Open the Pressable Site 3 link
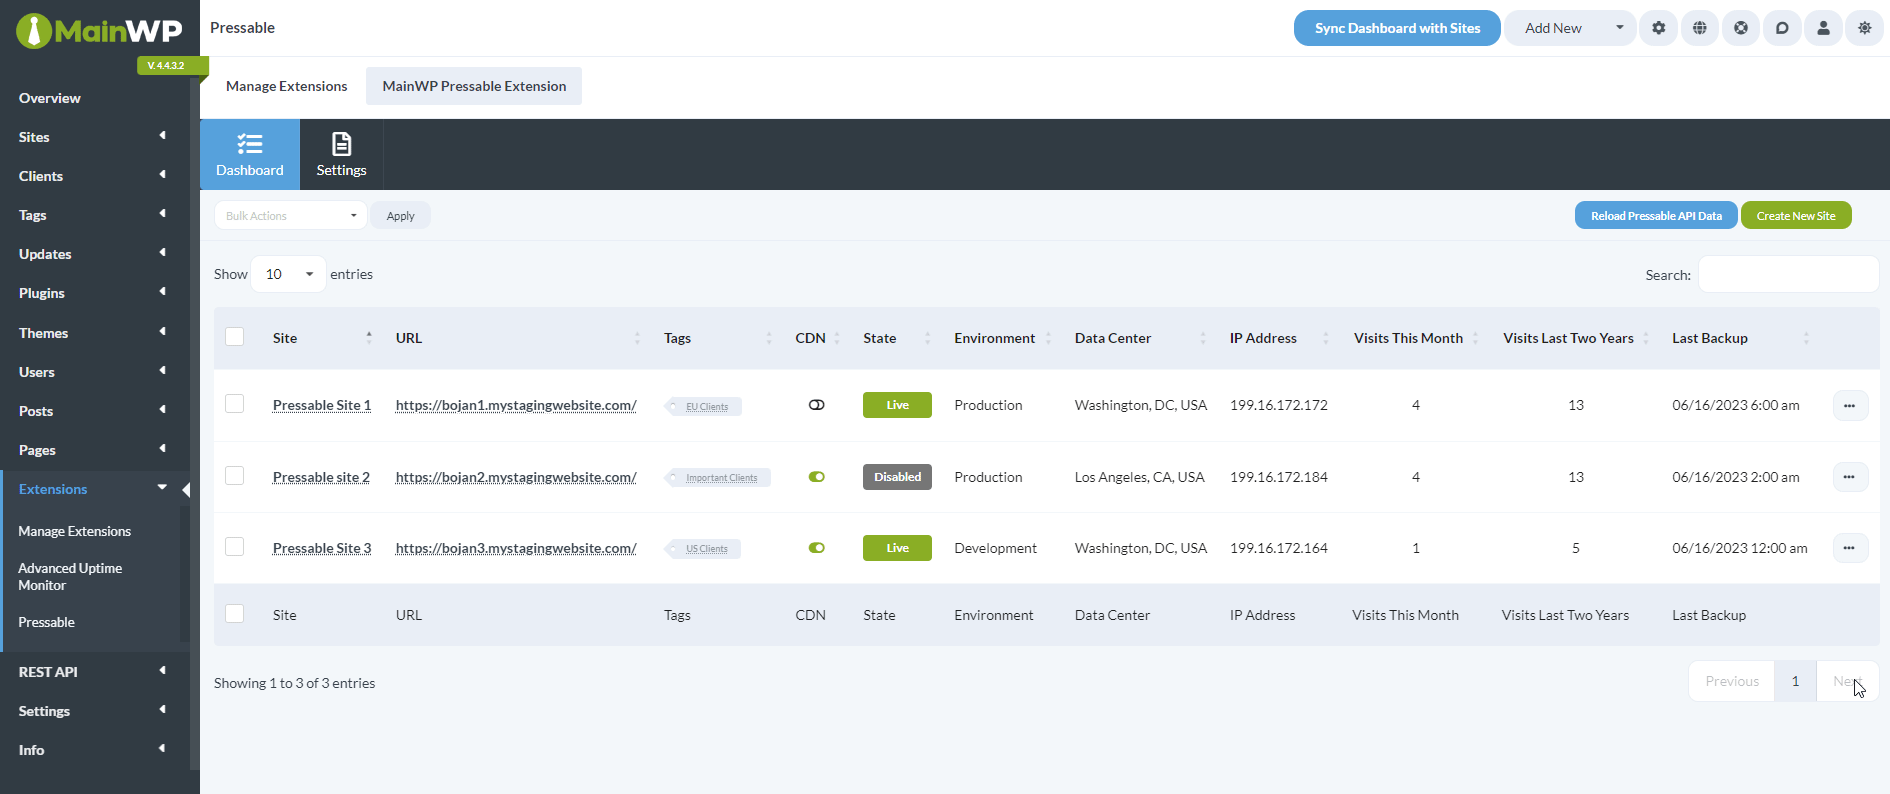The width and height of the screenshot is (1890, 794). point(322,548)
